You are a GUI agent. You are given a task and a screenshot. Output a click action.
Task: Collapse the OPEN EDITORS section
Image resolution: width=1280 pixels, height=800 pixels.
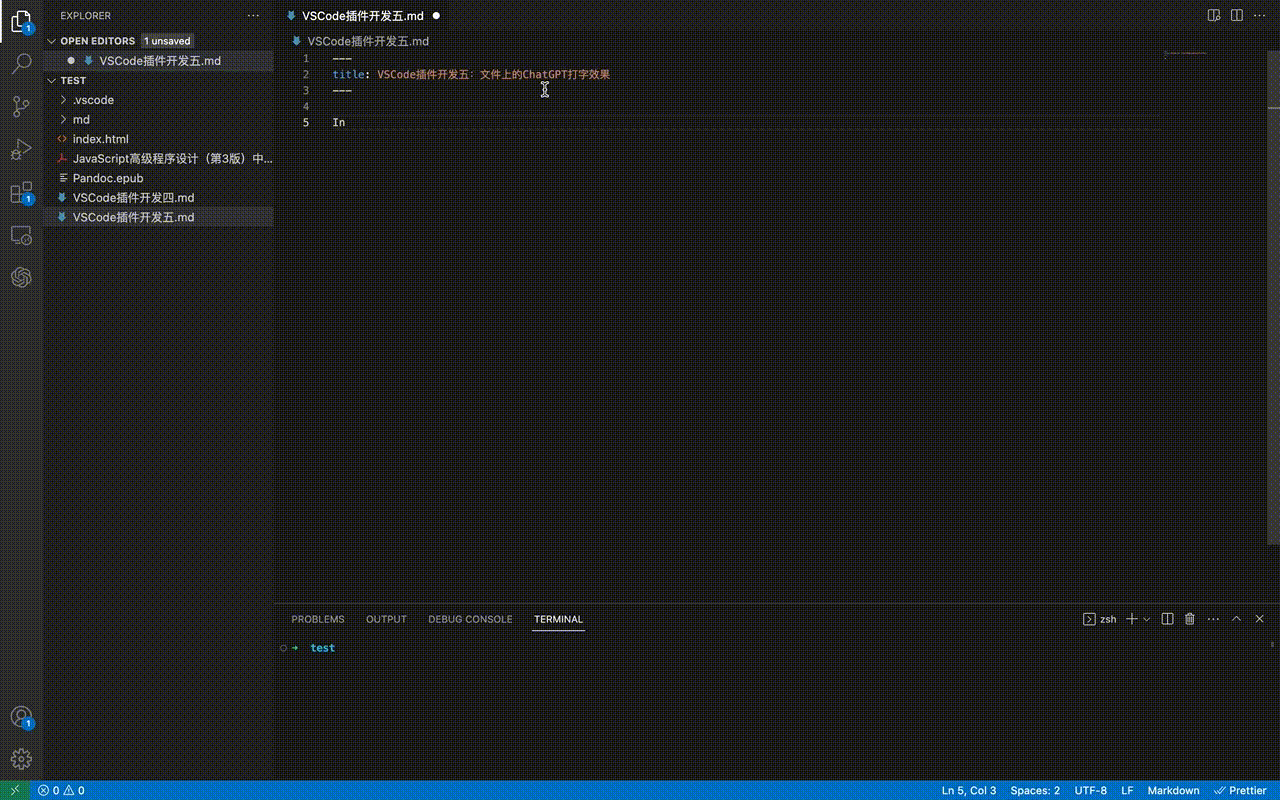pyautogui.click(x=52, y=41)
